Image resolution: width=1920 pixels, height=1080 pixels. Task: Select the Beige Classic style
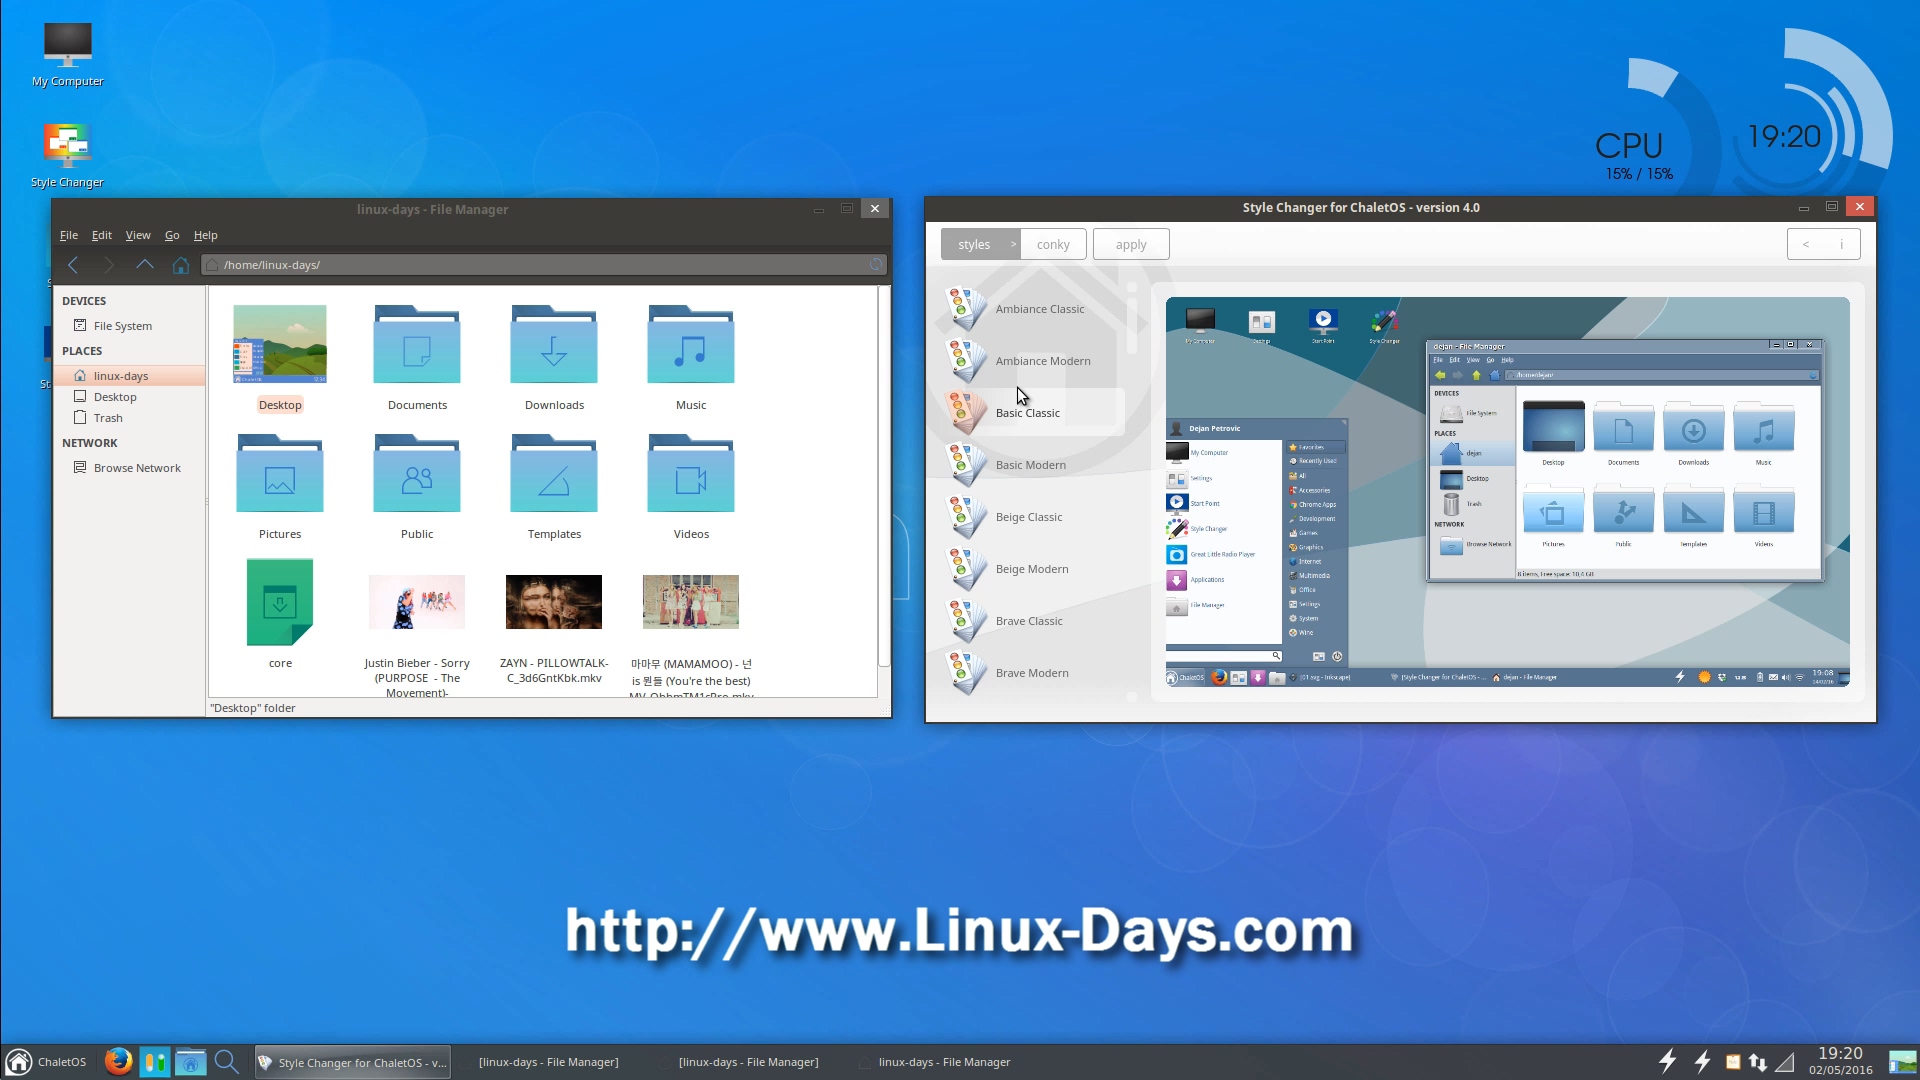tap(1033, 517)
